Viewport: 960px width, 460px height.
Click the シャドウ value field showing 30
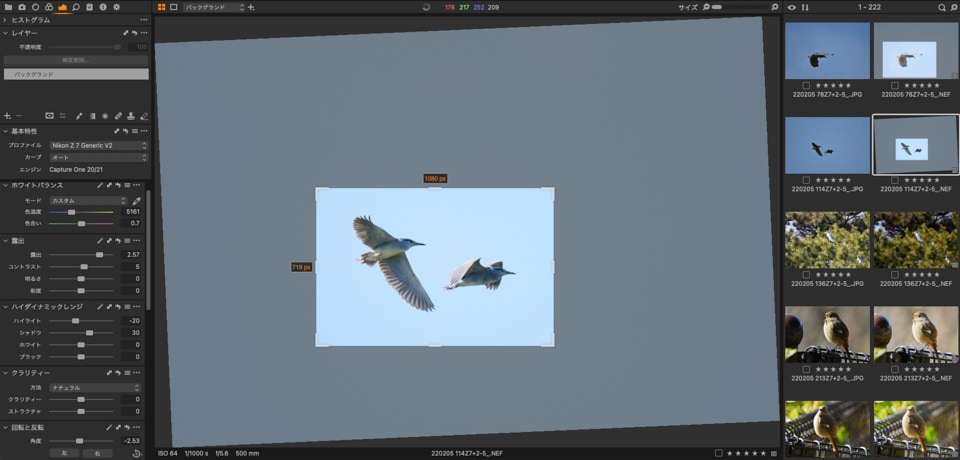(131, 333)
